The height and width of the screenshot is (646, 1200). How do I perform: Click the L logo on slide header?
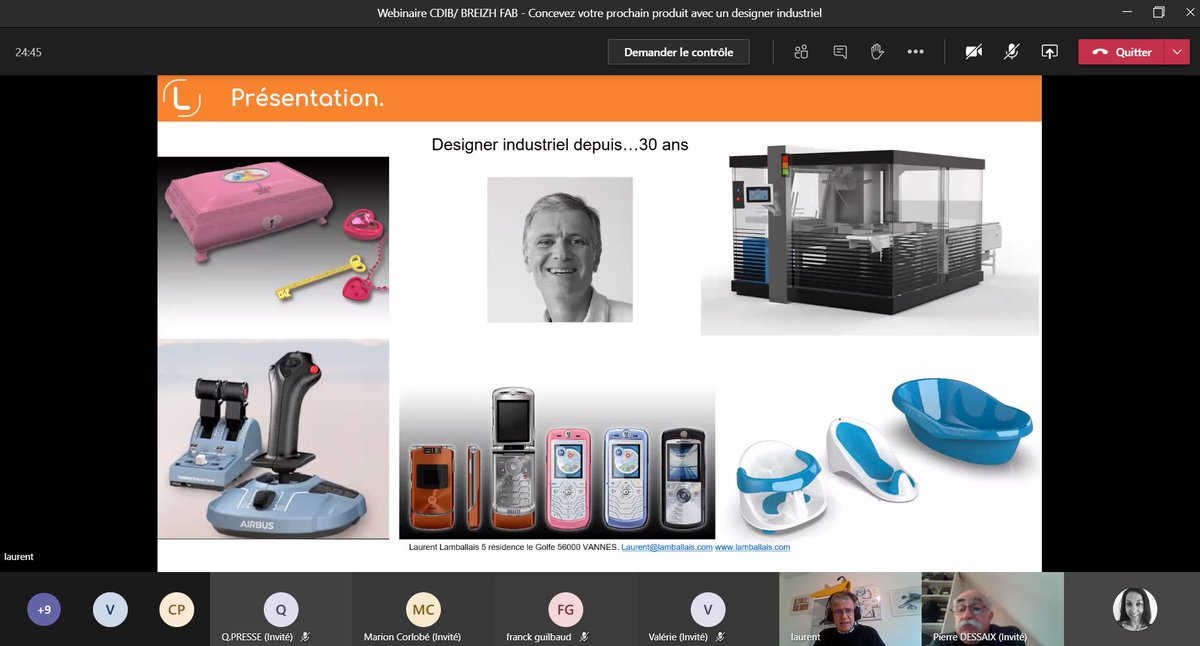[182, 98]
